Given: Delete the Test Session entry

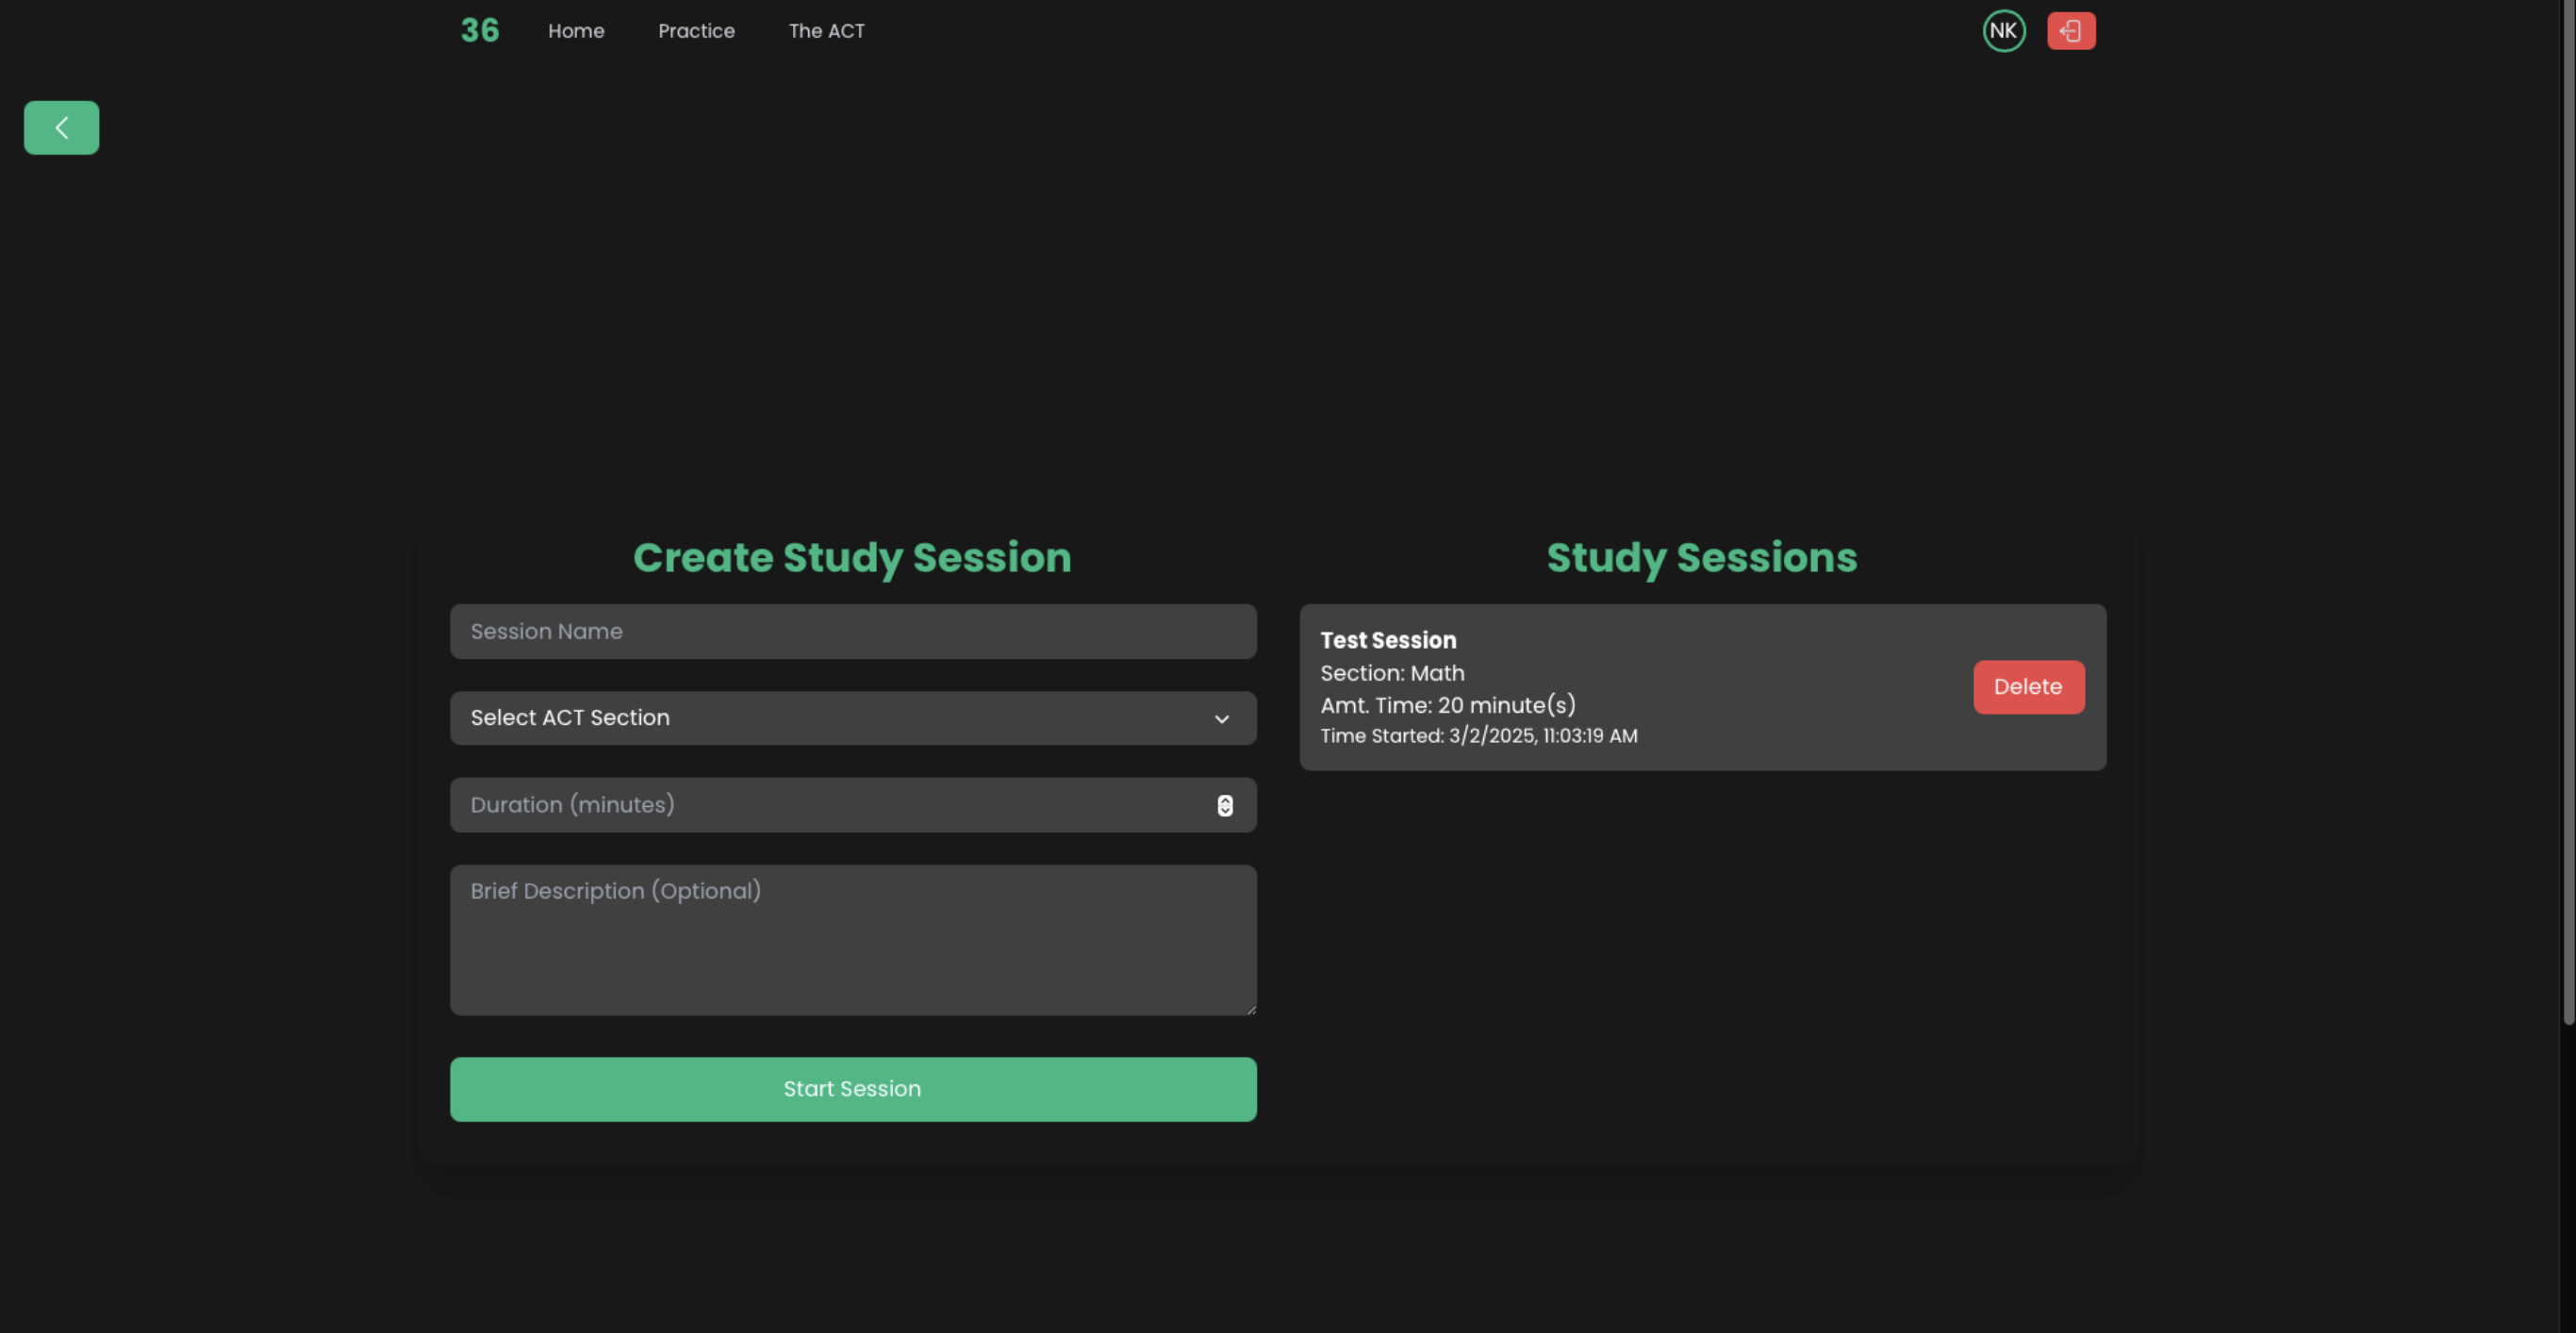Looking at the screenshot, I should click(2027, 687).
